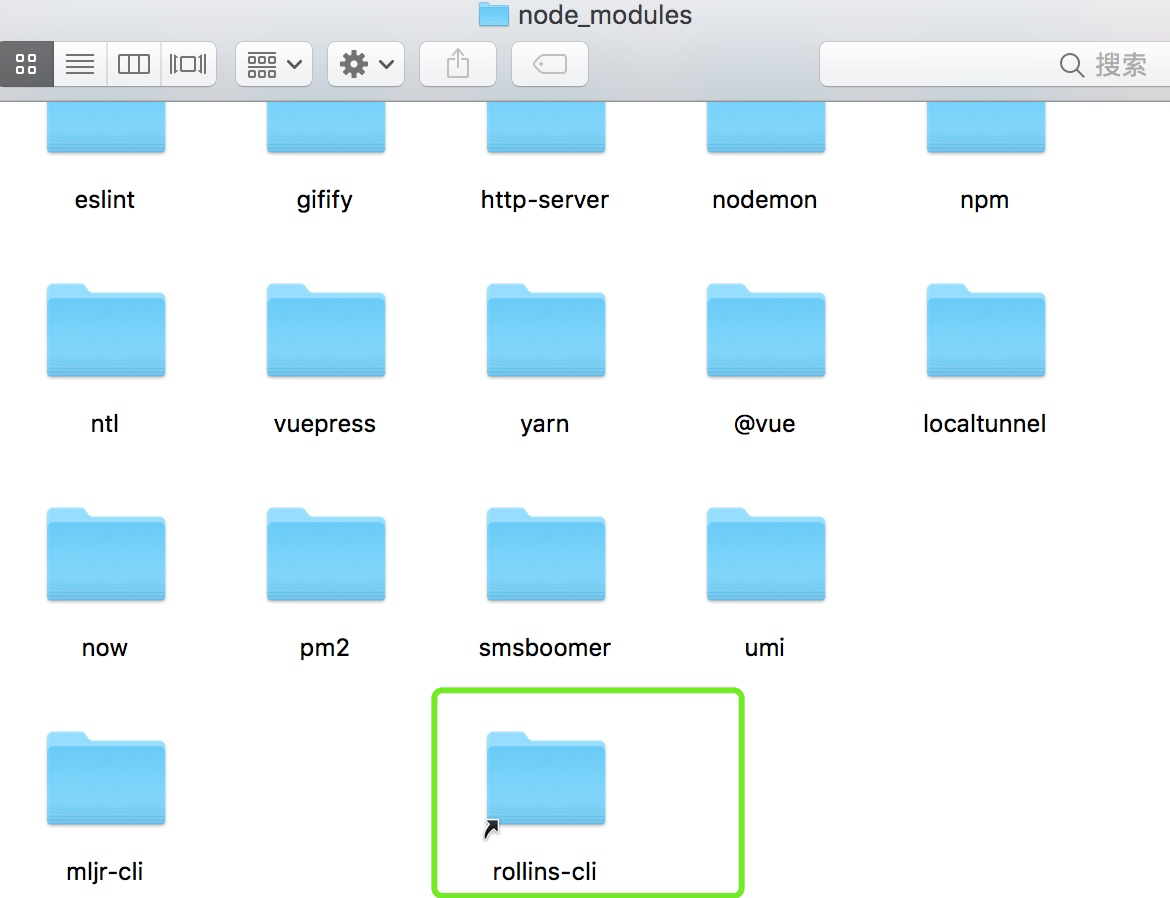Screen dimensions: 1170x898
Task: Click the mljr-cli folder name
Action: 104,872
